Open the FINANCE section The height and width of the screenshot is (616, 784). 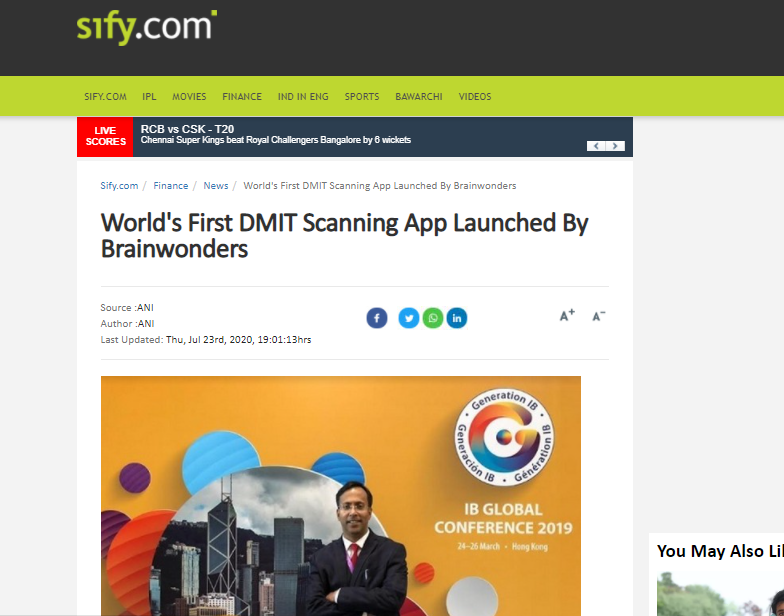pyautogui.click(x=242, y=96)
